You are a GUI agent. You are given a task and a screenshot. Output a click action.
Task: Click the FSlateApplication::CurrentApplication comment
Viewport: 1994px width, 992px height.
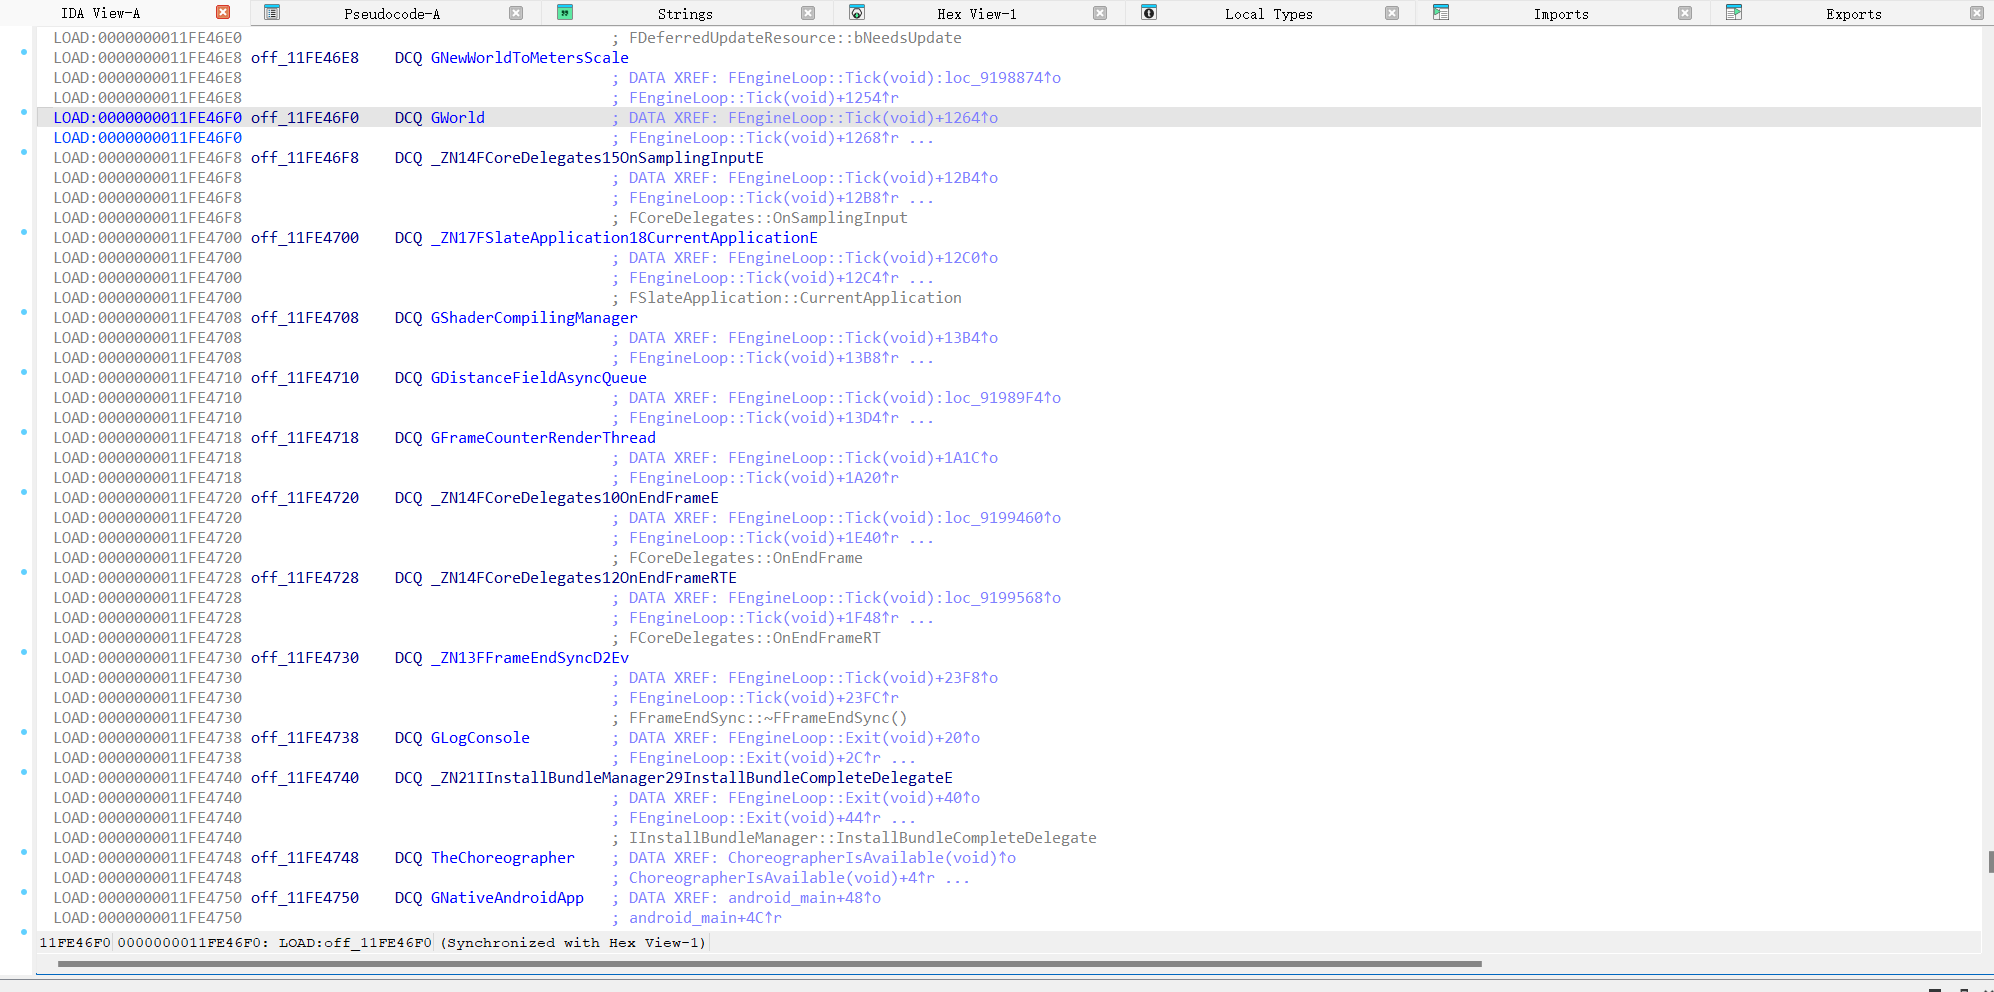point(795,298)
